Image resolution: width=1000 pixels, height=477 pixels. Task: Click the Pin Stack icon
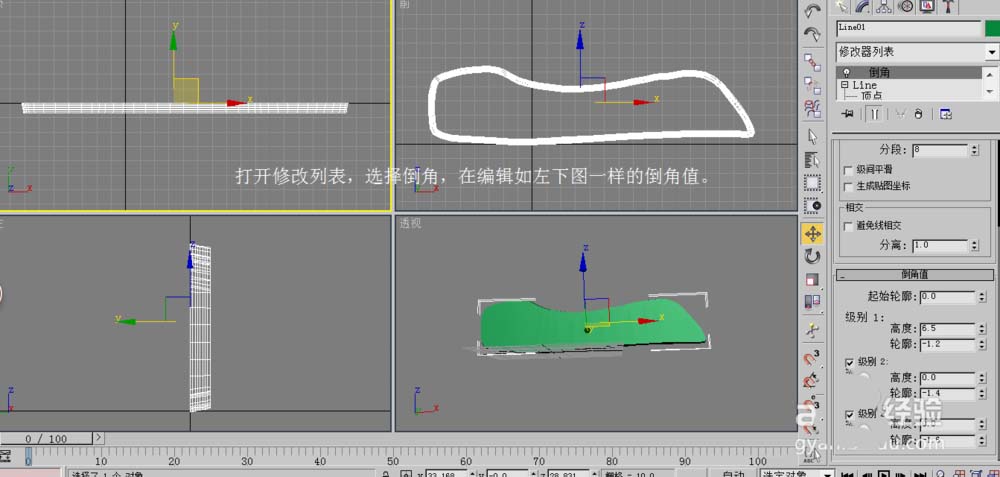pyautogui.click(x=848, y=114)
